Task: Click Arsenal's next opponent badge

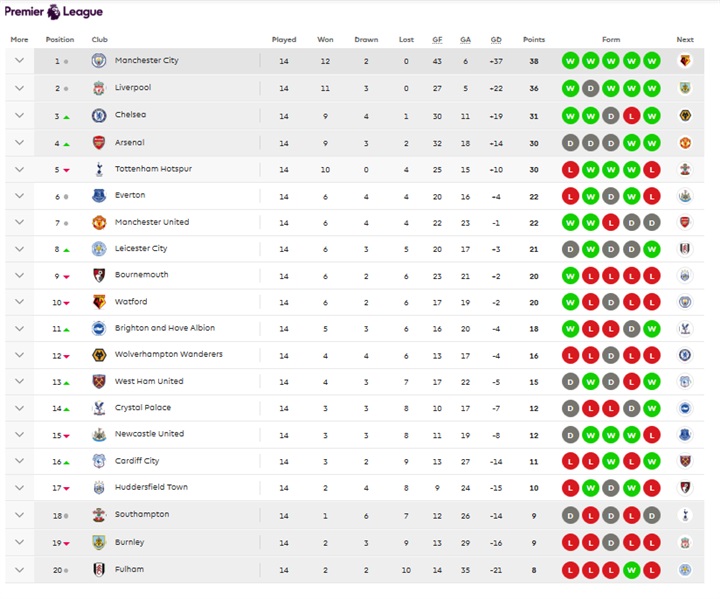Action: coord(685,142)
